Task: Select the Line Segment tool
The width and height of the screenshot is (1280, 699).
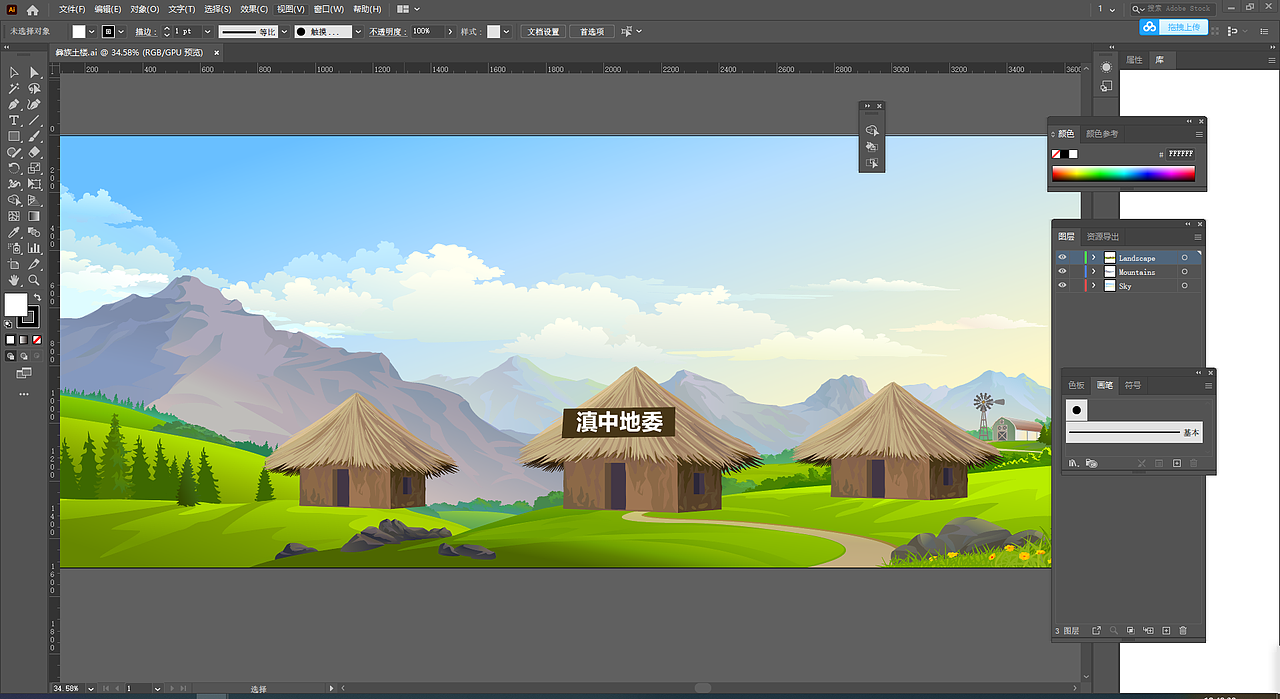Action: 34,120
